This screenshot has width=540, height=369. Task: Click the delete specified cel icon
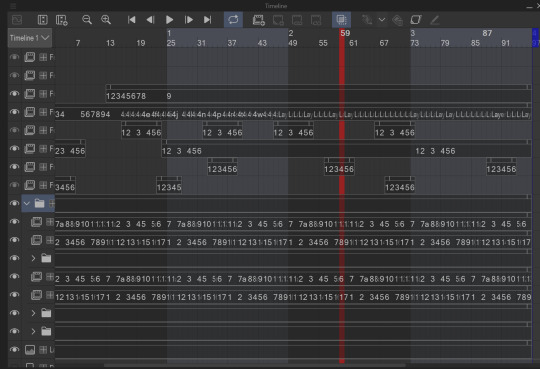click(x=316, y=20)
